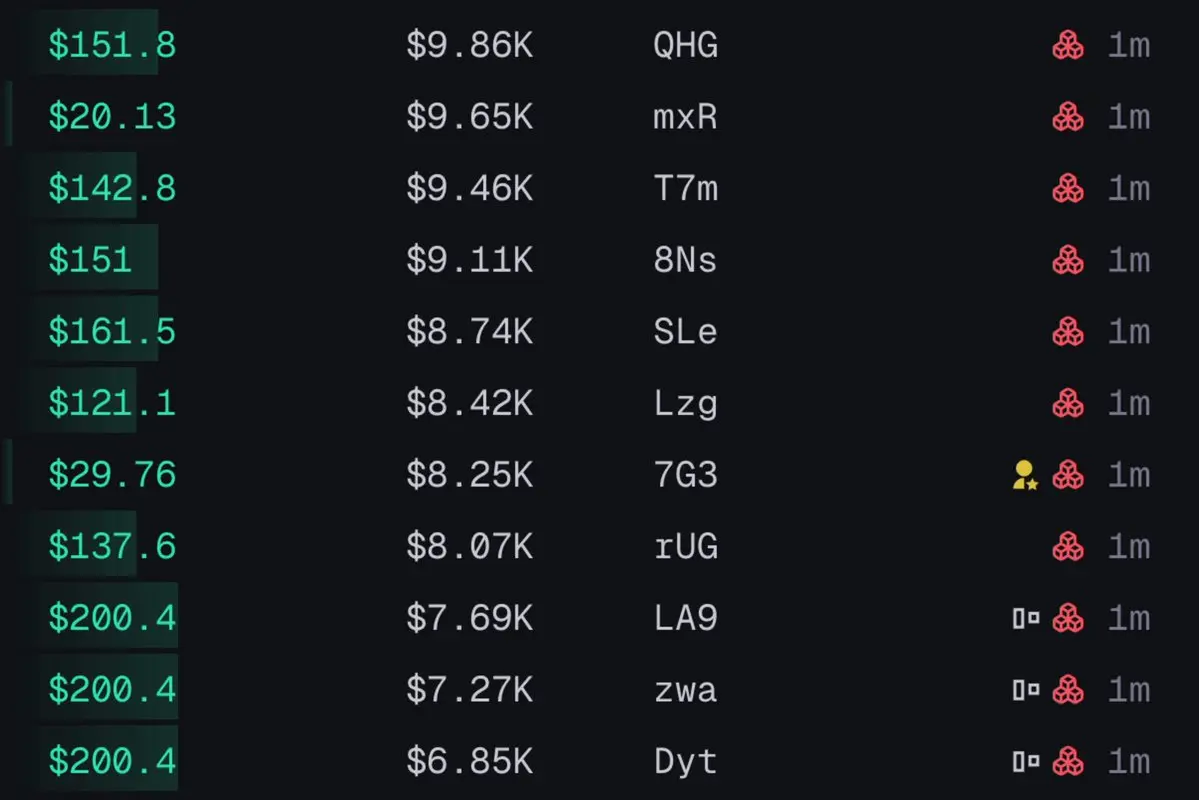This screenshot has height=800, width=1199.
Task: Click the 1m timestamp in zwa row
Action: tap(1129, 690)
